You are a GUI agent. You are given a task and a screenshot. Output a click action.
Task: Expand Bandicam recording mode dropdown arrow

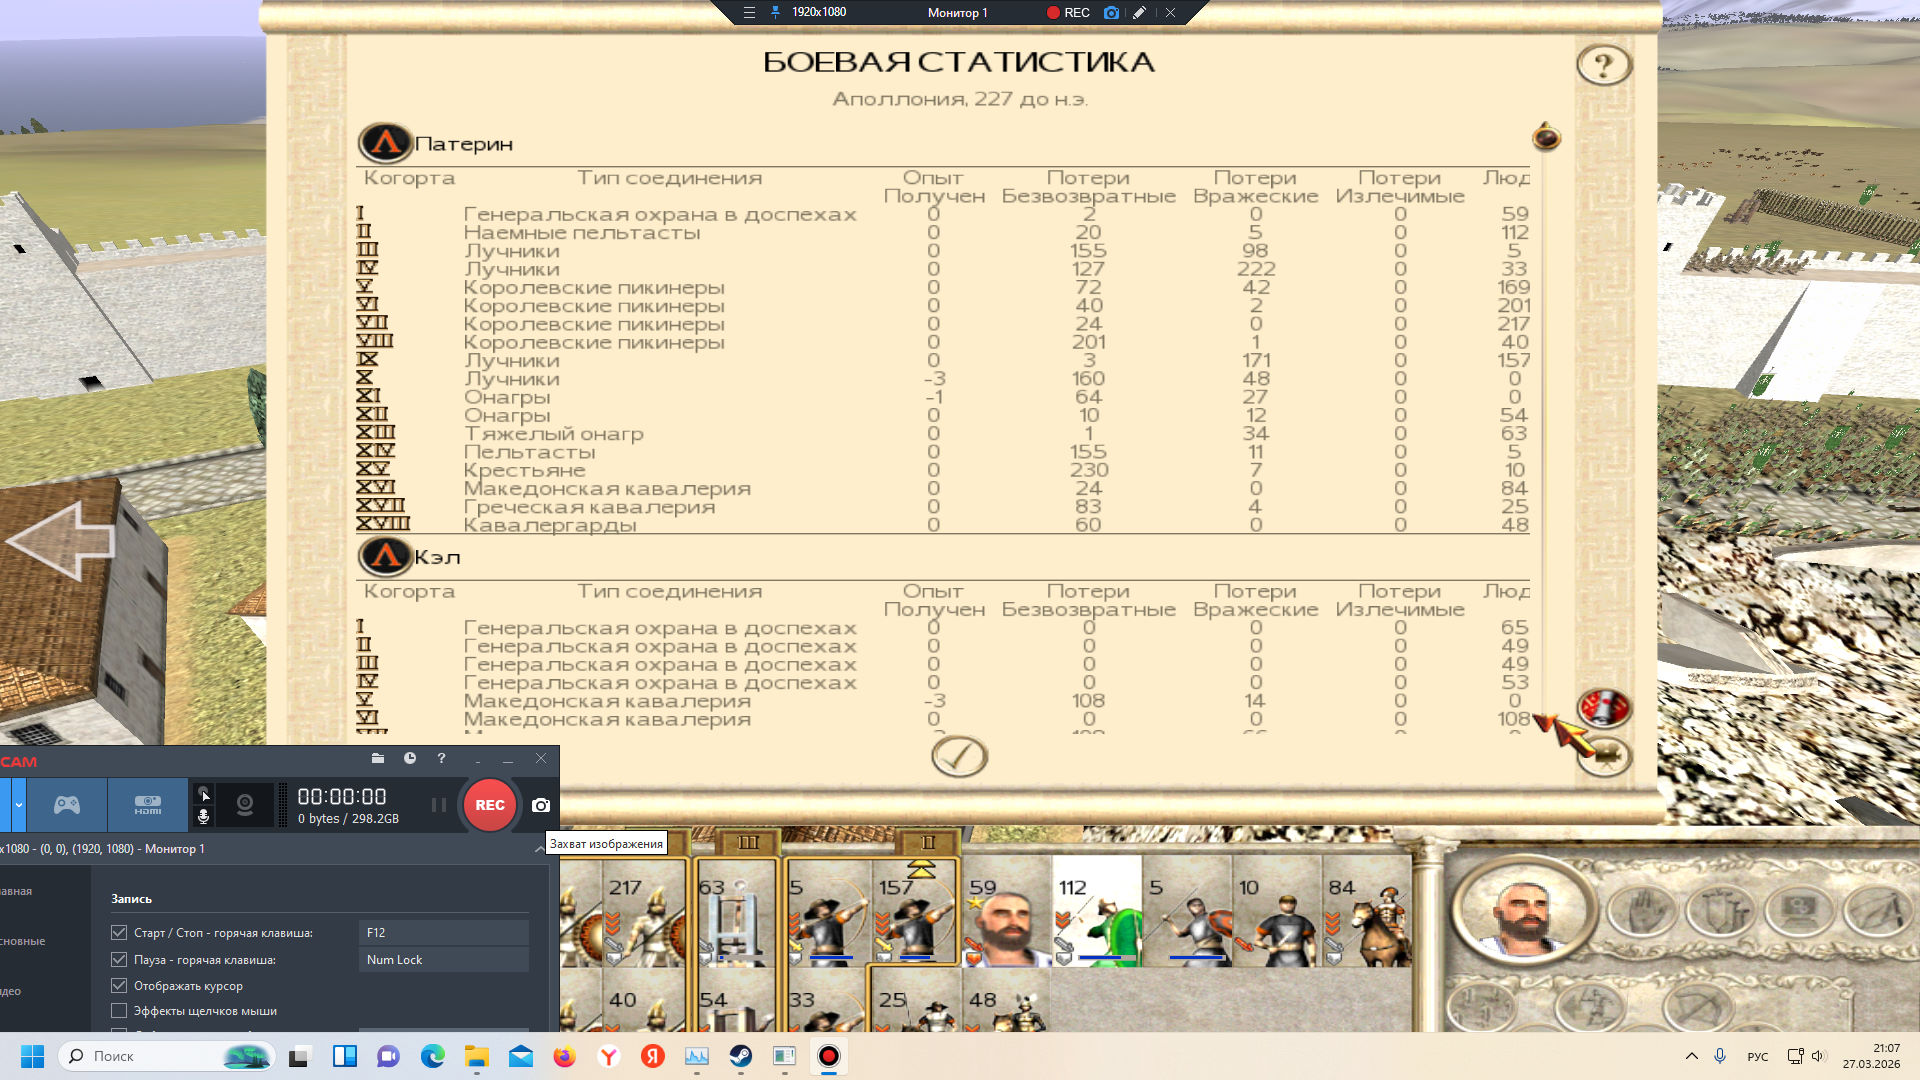18,804
